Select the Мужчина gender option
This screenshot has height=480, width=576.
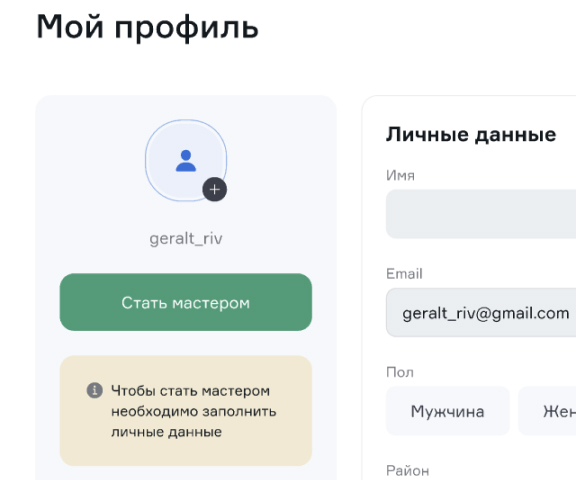(447, 411)
